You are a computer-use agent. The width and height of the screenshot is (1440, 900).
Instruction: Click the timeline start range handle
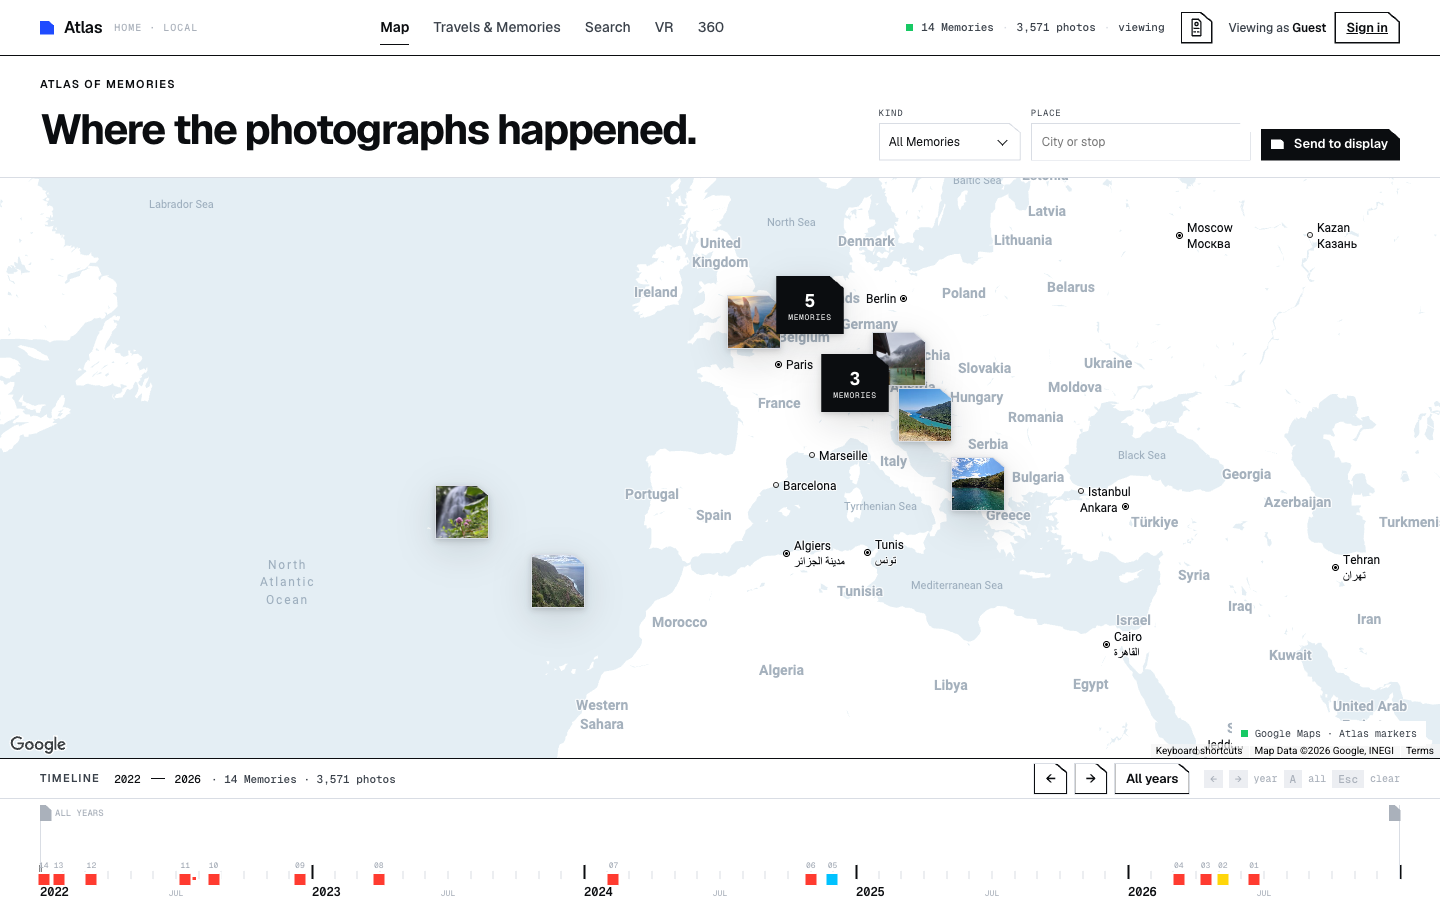click(45, 813)
